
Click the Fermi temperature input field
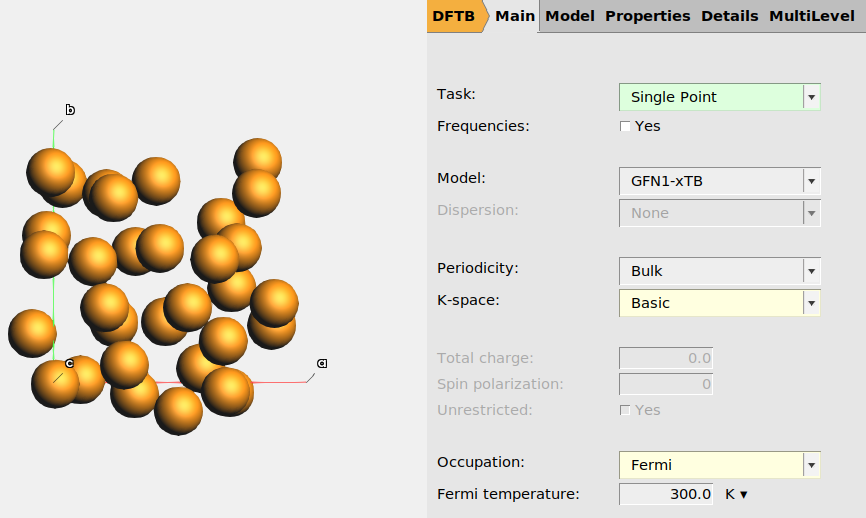click(666, 494)
